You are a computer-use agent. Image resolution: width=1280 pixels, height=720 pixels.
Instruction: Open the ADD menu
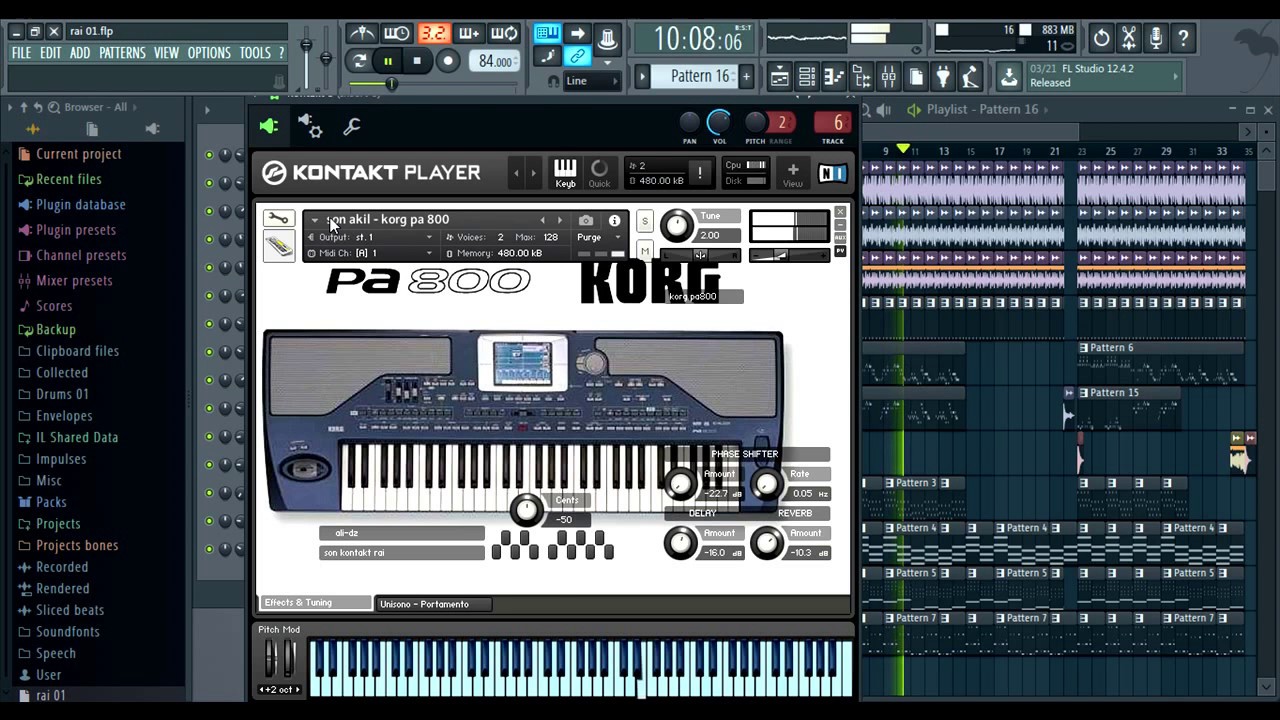80,53
